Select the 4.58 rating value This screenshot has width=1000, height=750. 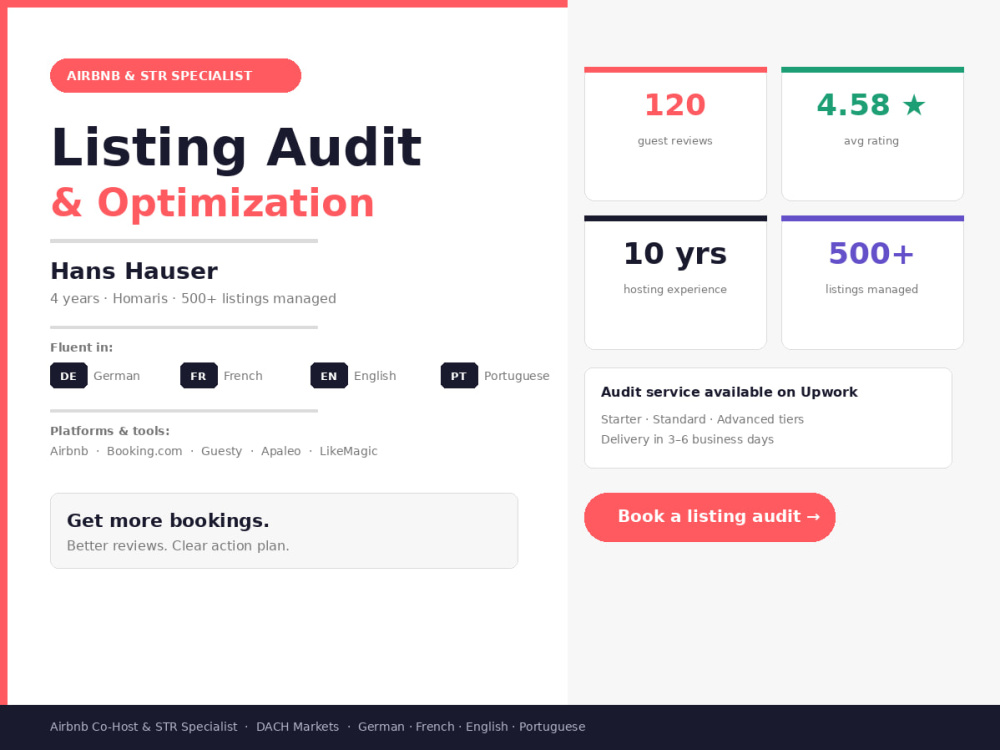coord(853,105)
